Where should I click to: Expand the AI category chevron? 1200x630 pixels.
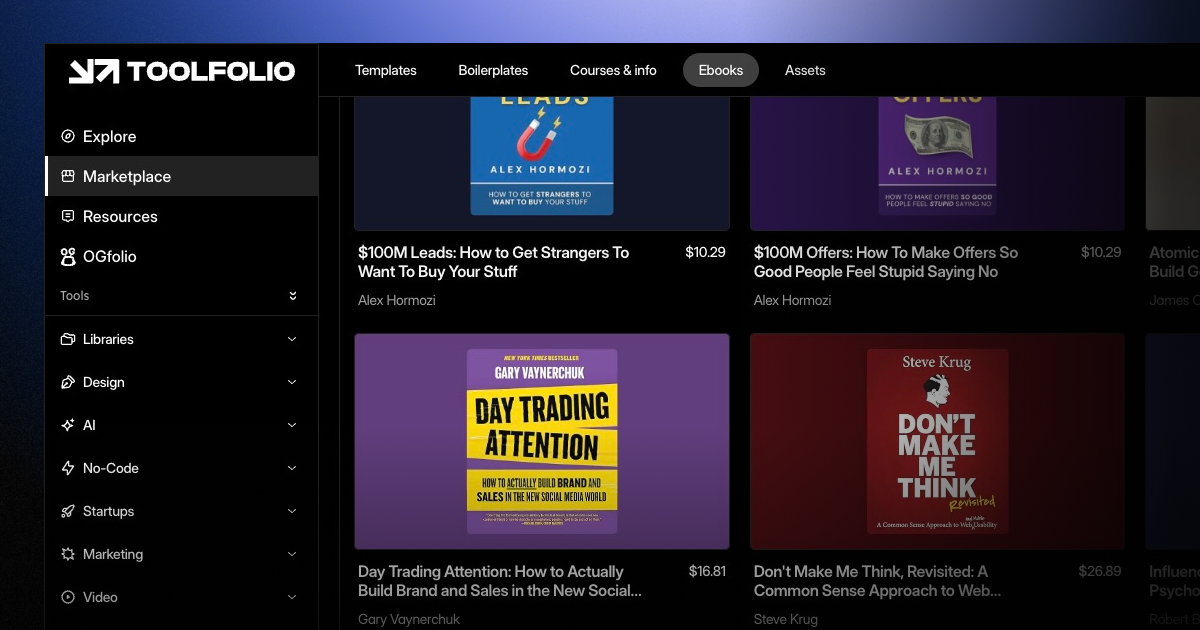click(292, 425)
